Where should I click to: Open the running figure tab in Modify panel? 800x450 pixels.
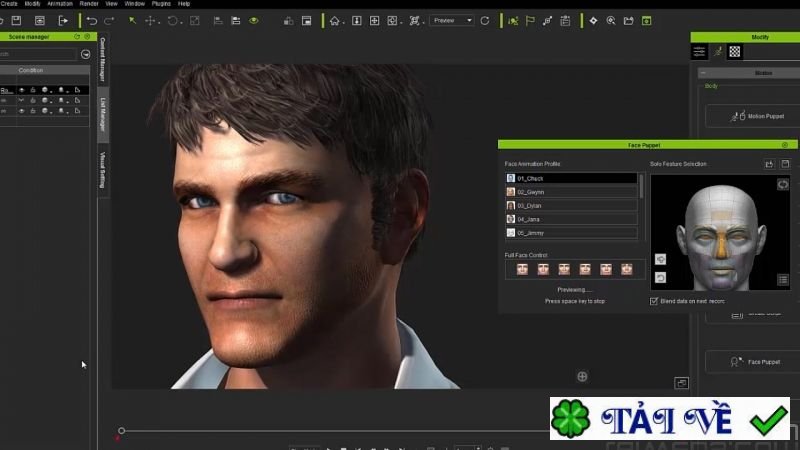tap(718, 52)
